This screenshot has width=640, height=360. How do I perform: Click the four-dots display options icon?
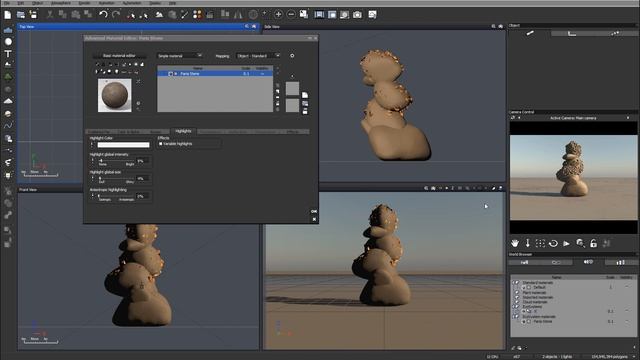(197, 15)
